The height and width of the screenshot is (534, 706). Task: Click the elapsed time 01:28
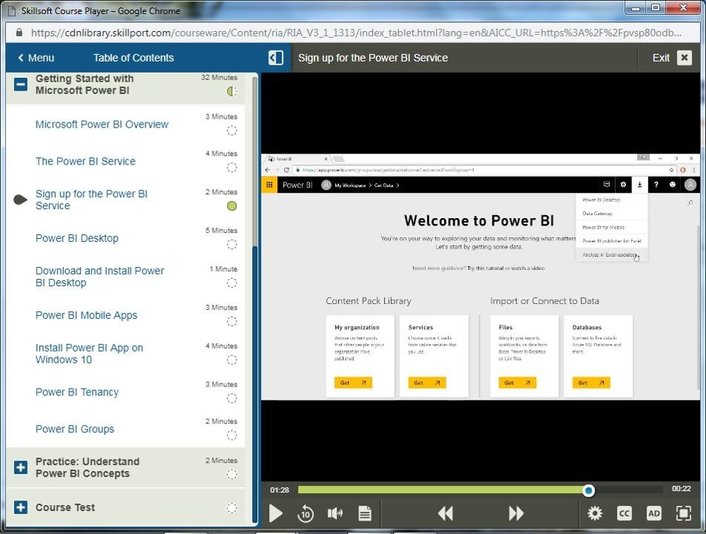(280, 490)
